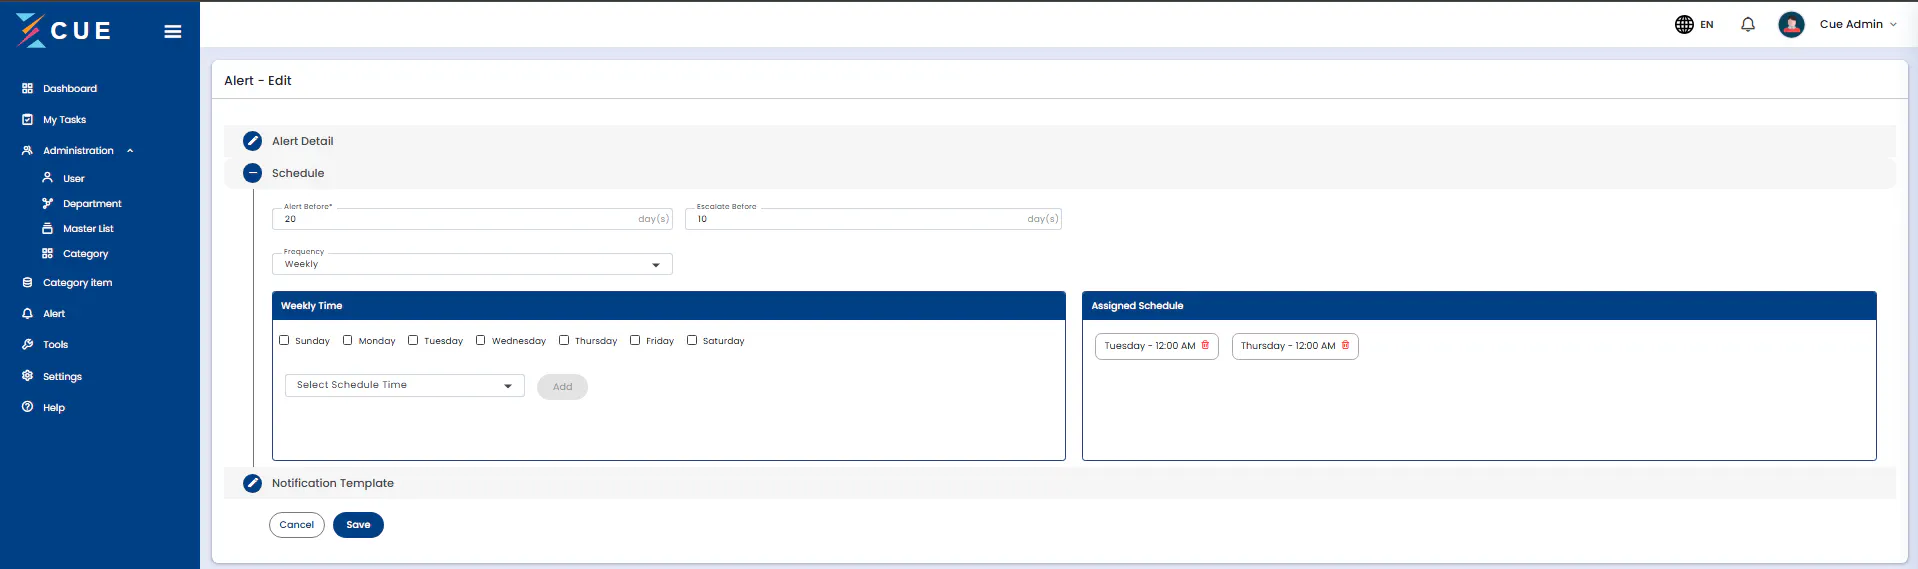Click the Tools wrench icon
The image size is (1918, 569).
(x=28, y=344)
